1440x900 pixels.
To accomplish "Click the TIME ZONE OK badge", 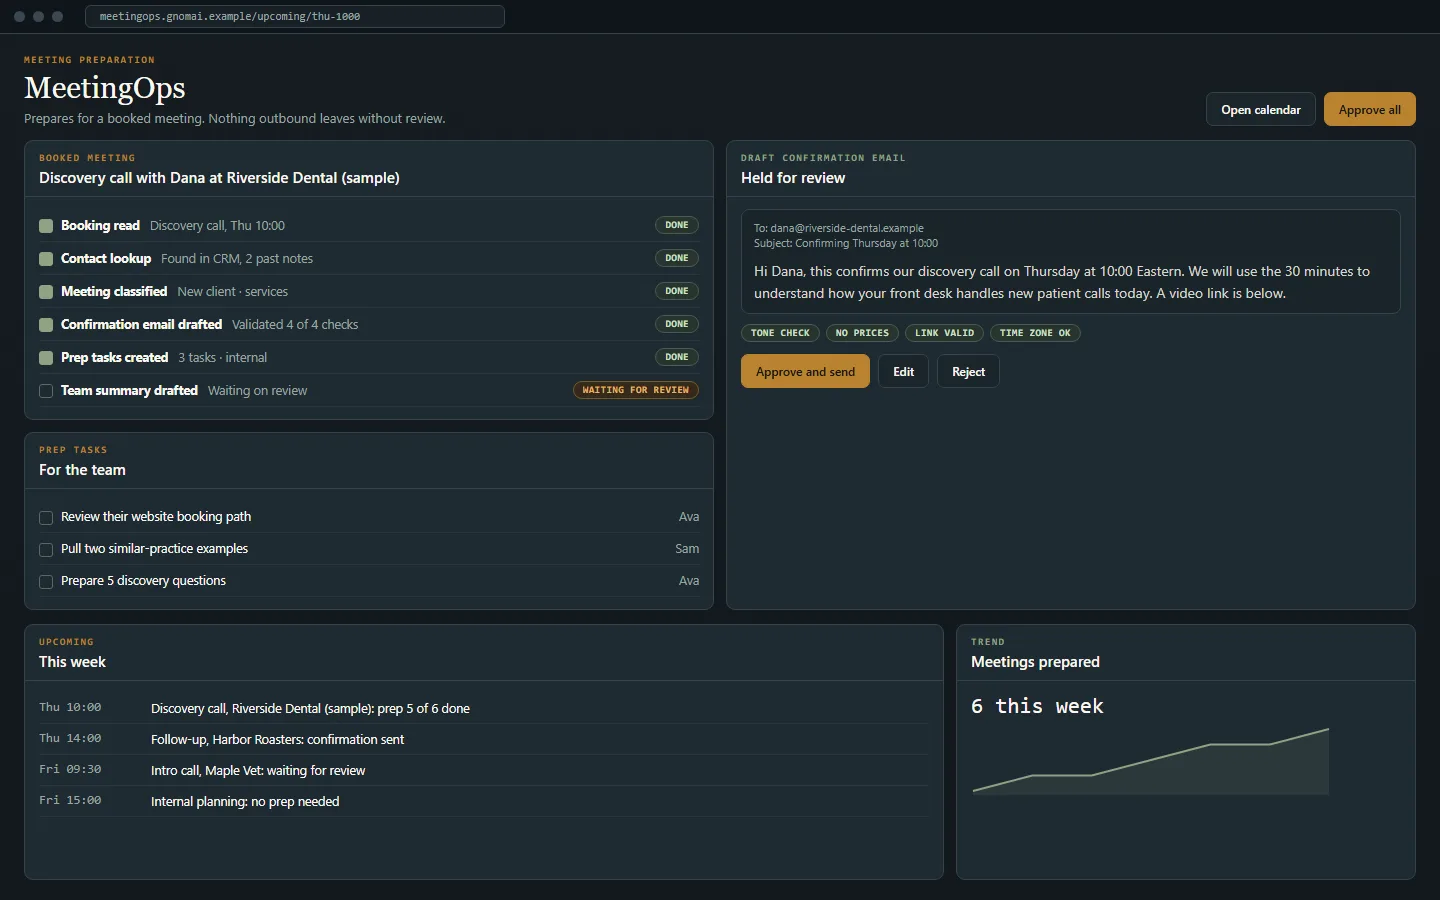I will pyautogui.click(x=1035, y=333).
